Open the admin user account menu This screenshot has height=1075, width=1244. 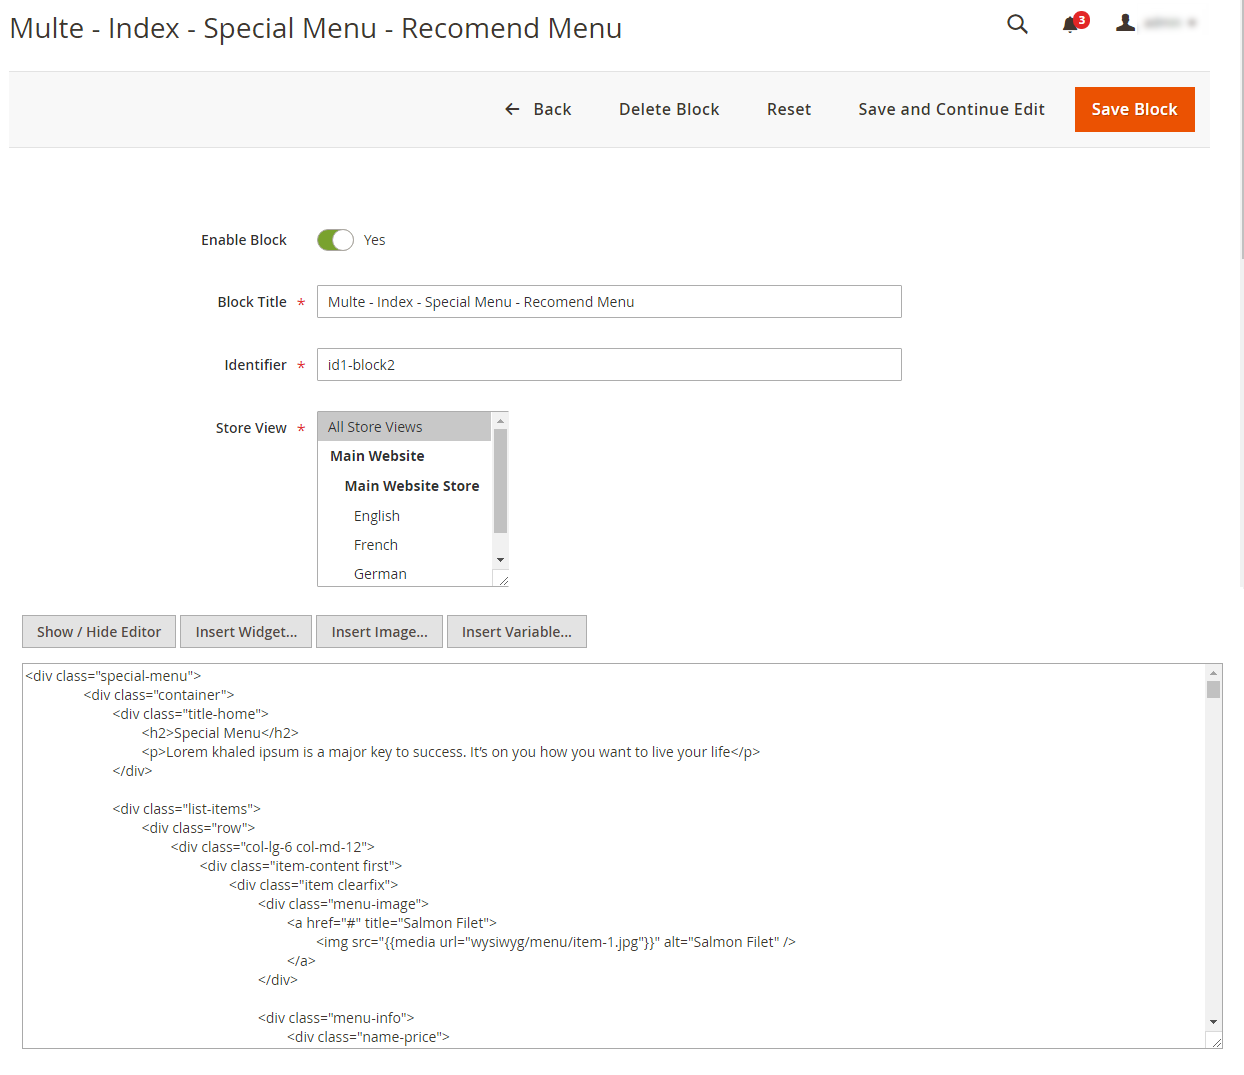[x=1155, y=23]
